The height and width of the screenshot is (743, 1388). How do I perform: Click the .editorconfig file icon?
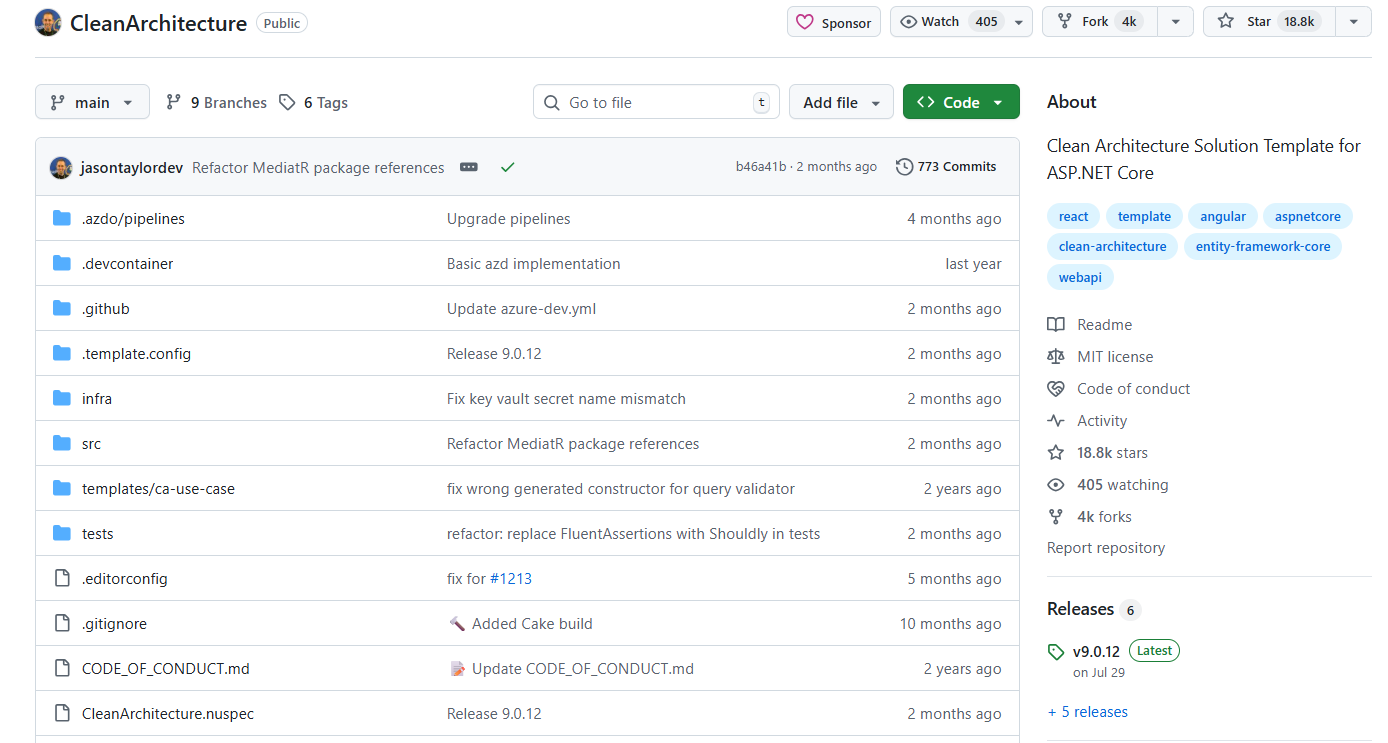(x=62, y=578)
